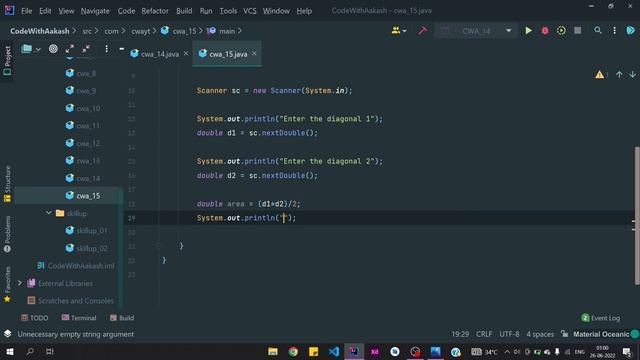Screen dimensions: 640x360
Task: Open Project view mode dropdown
Action: [x=31, y=49]
